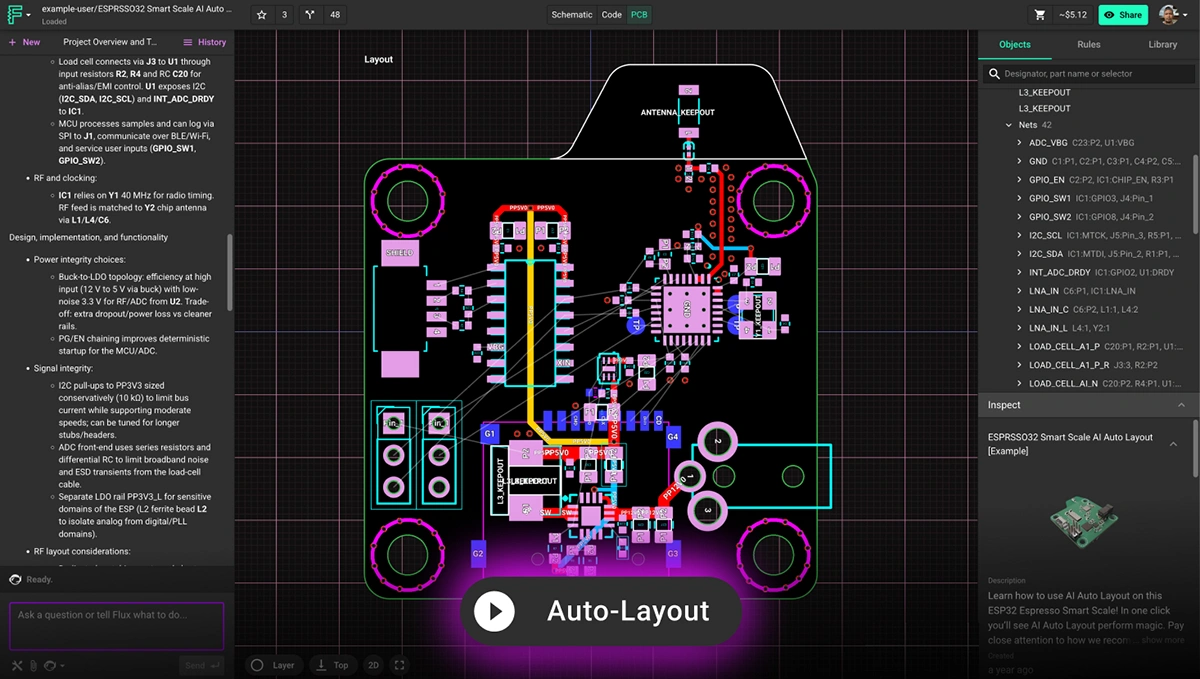Open the Objects panel tab

coord(1014,44)
